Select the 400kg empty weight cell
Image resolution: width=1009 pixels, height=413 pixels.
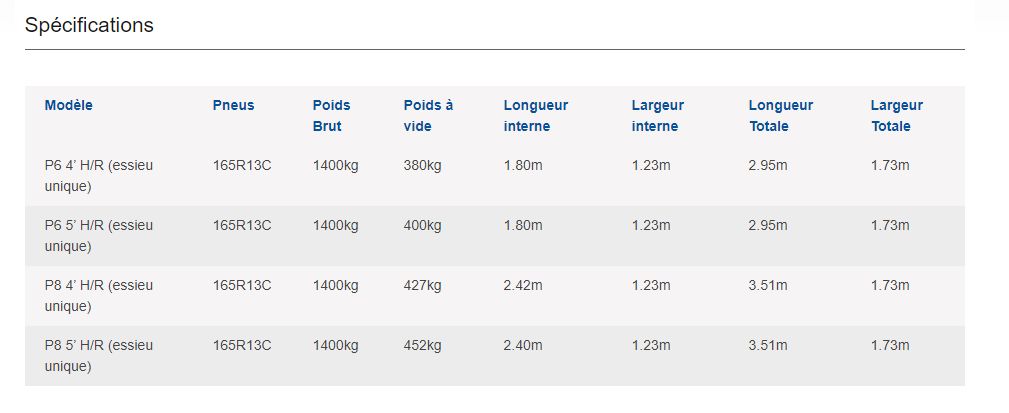(x=422, y=226)
